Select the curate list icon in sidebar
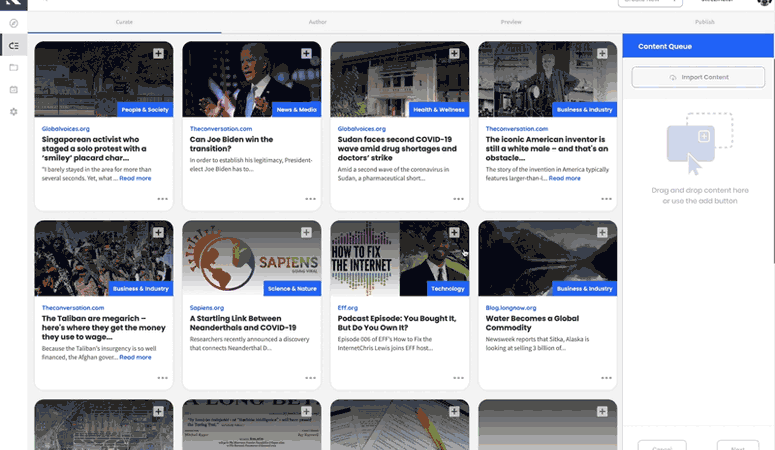The height and width of the screenshot is (450, 775). (14, 45)
